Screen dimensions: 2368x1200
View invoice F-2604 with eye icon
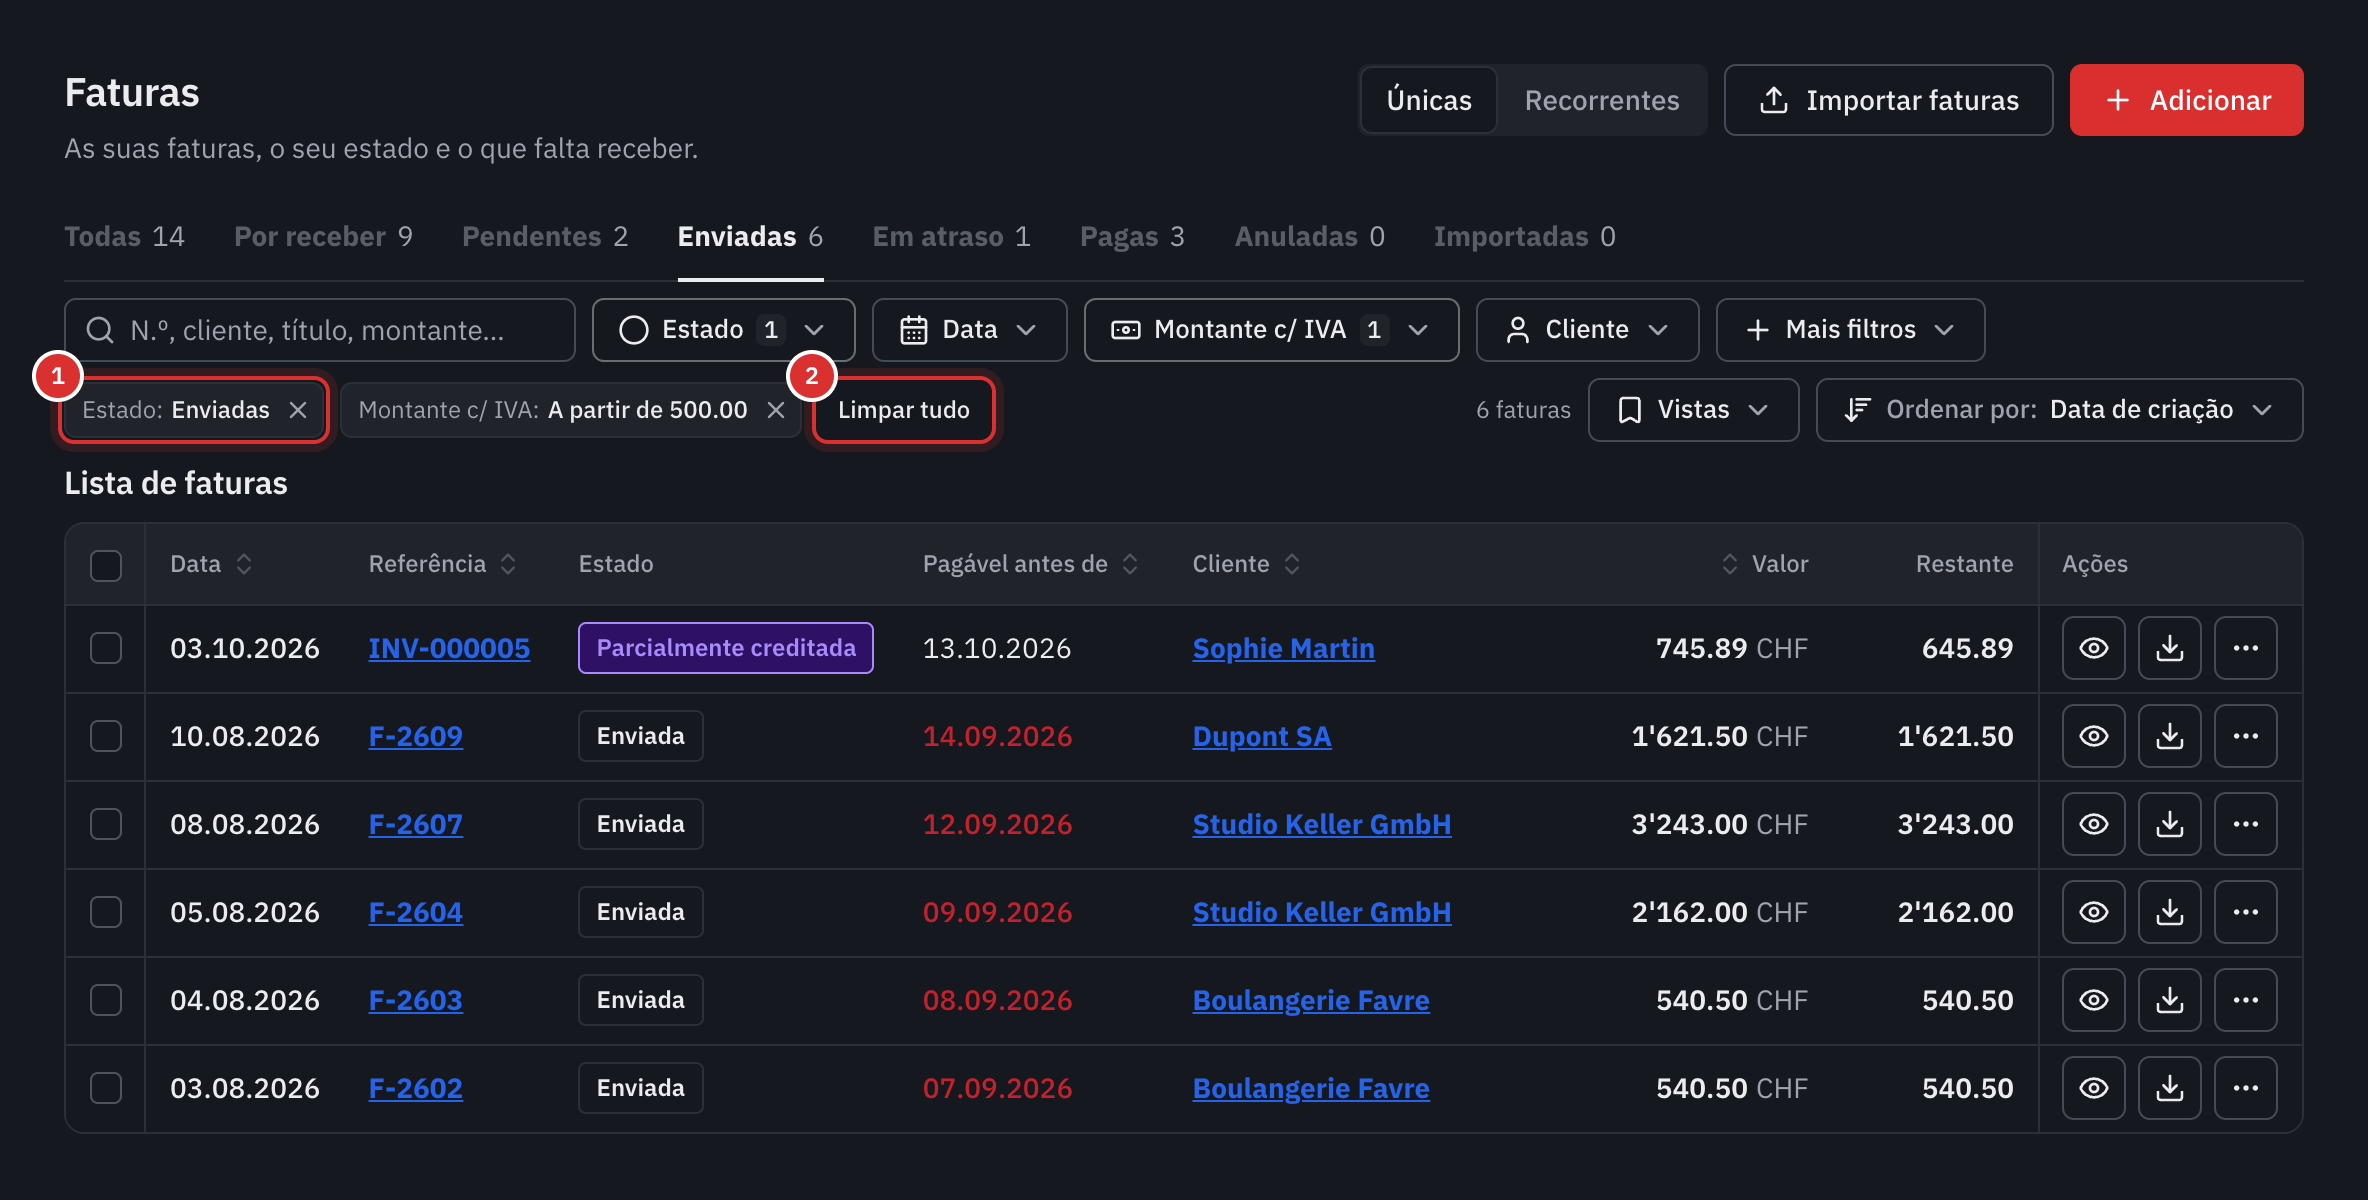click(2093, 912)
